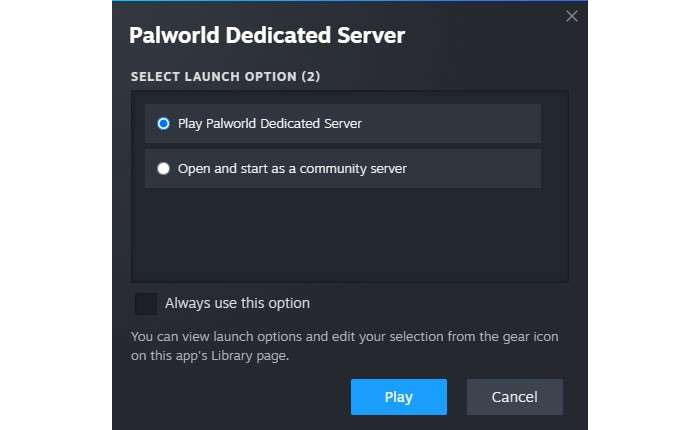The height and width of the screenshot is (430, 700).
Task: Close the launch options dialog
Action: click(x=572, y=16)
